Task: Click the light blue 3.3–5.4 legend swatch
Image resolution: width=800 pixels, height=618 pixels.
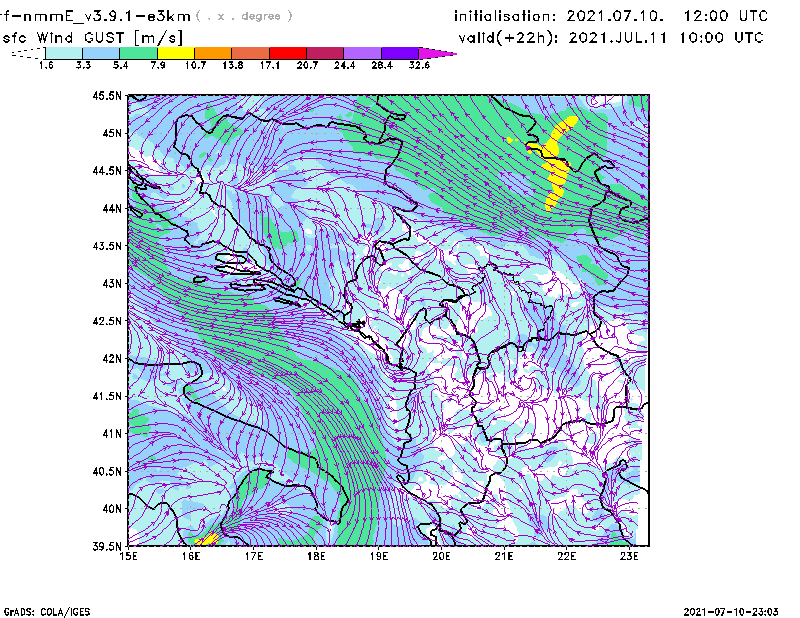Action: point(101,53)
